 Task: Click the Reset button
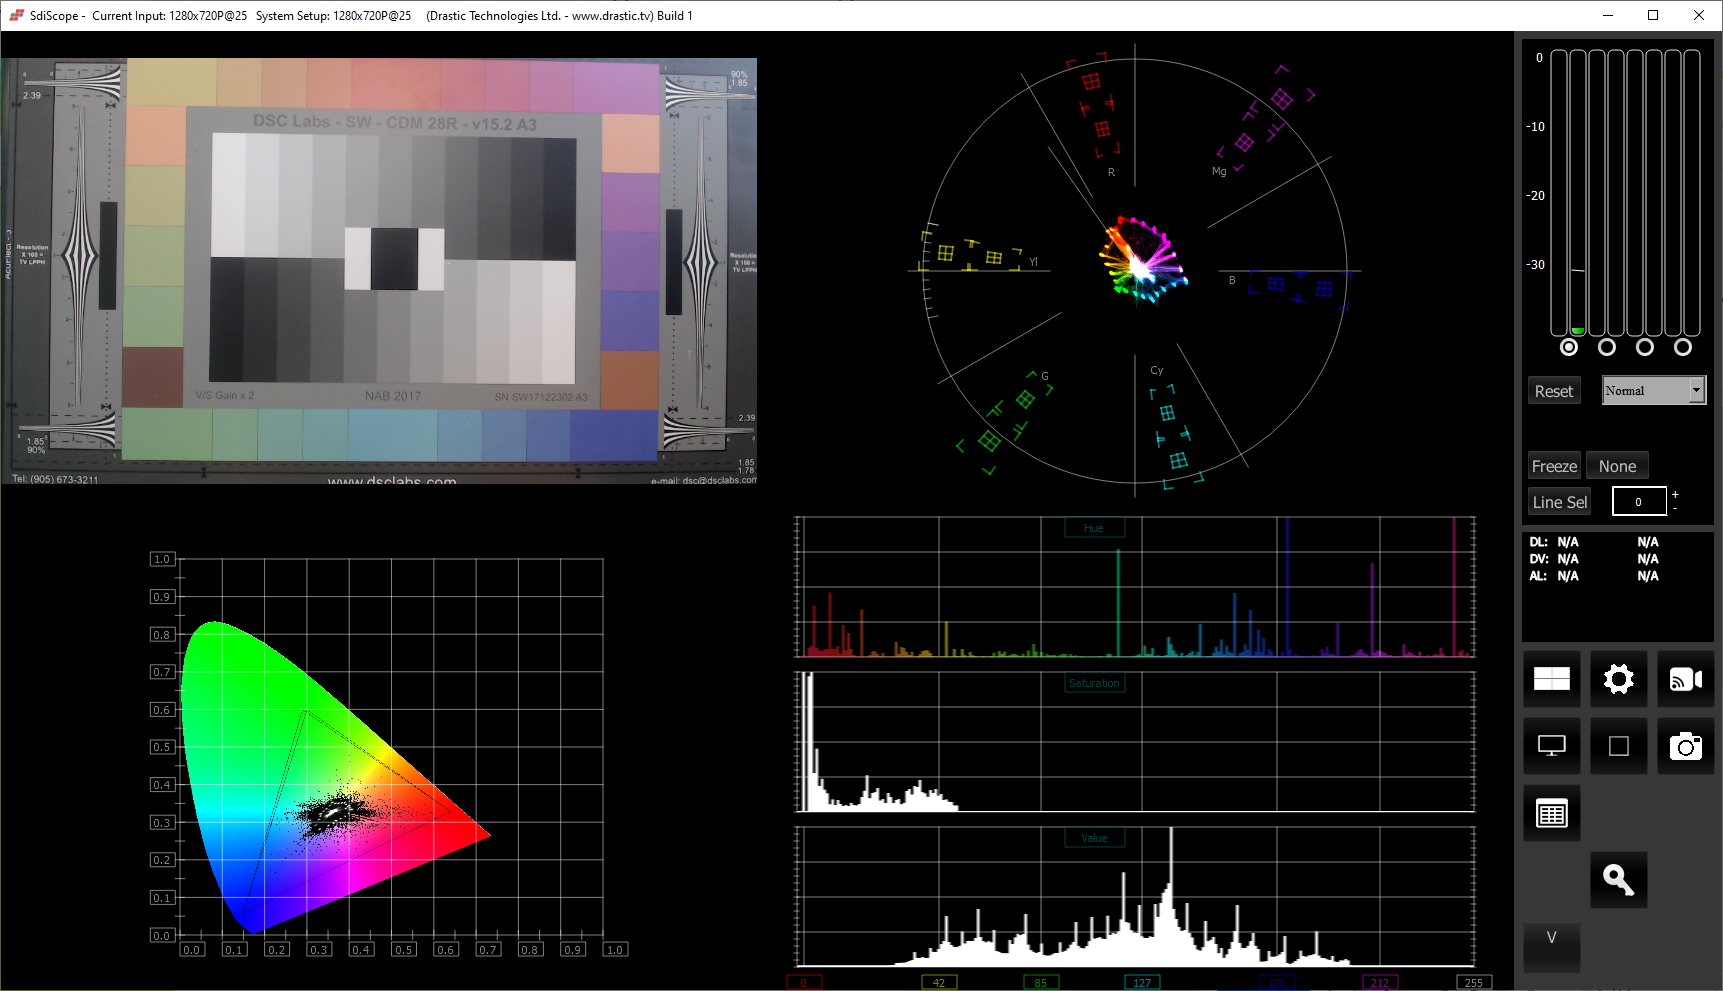coord(1554,391)
